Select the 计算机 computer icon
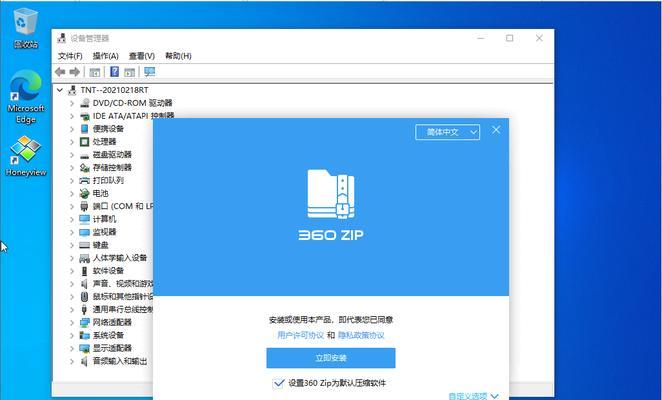 pos(84,219)
